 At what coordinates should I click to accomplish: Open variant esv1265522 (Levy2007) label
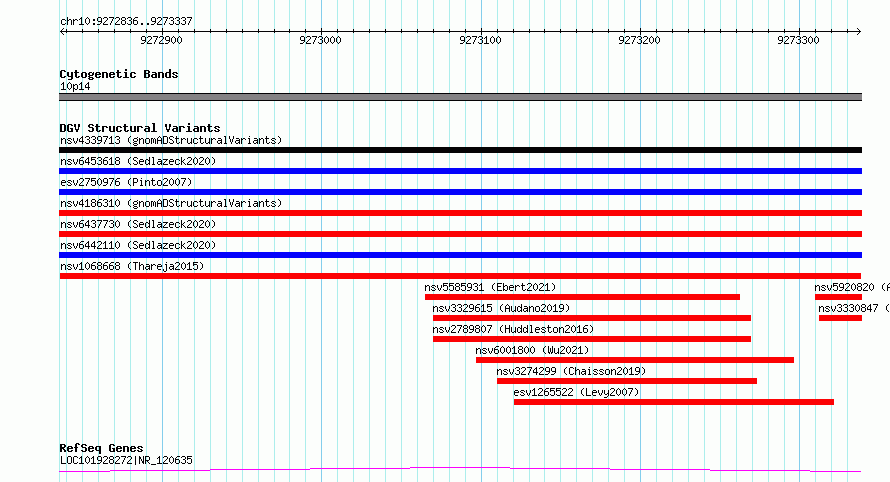pyautogui.click(x=576, y=392)
